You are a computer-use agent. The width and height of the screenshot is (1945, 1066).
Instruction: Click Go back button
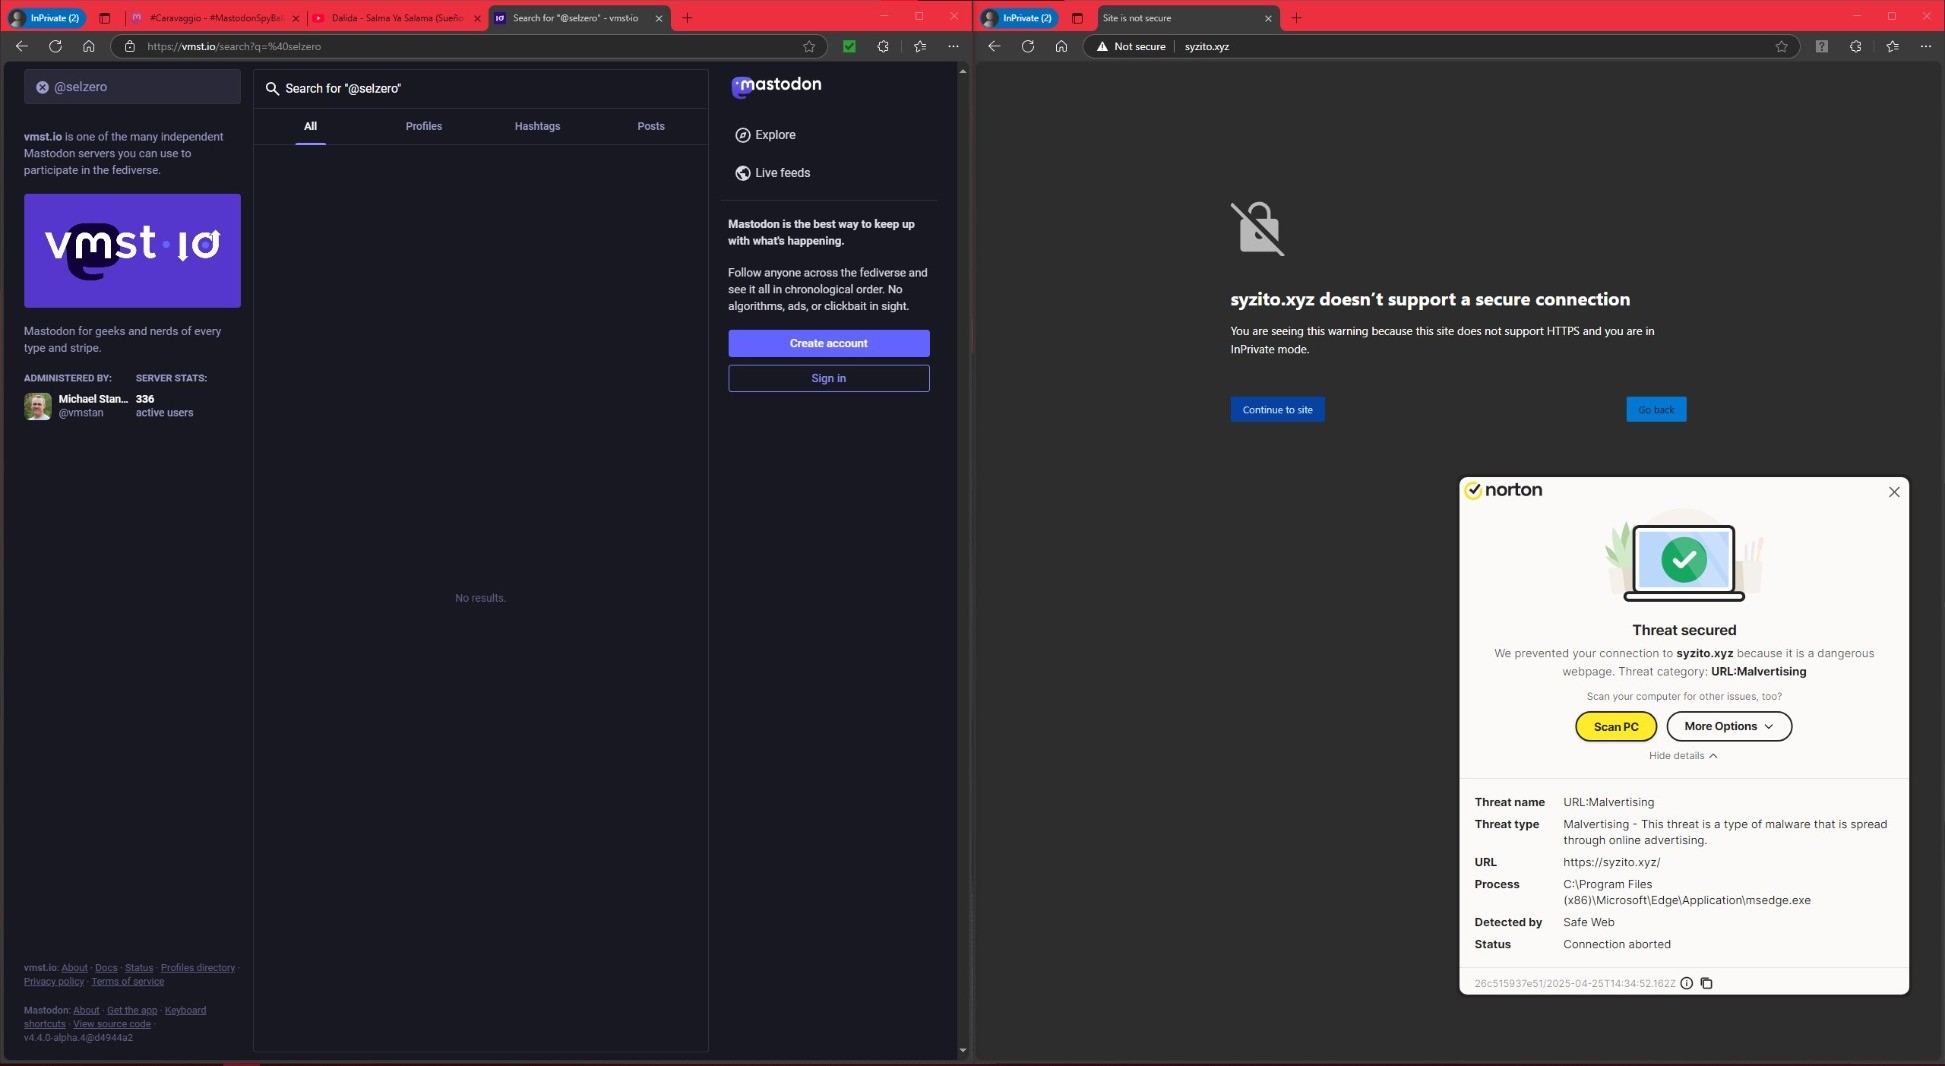pyautogui.click(x=1656, y=410)
